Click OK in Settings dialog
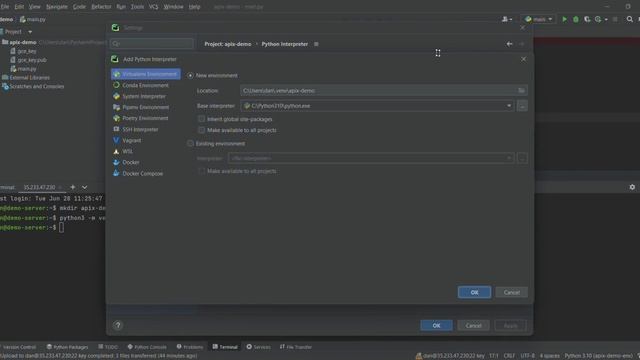This screenshot has height=360, width=640. coord(436,325)
